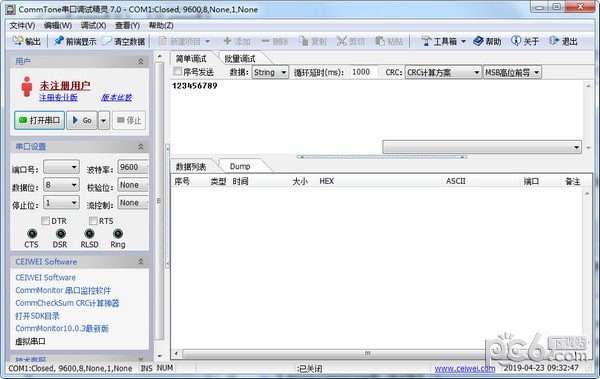Image resolution: width=600 pixels, height=379 pixels.
Task: Open the 版本比较 link
Action: pos(117,98)
